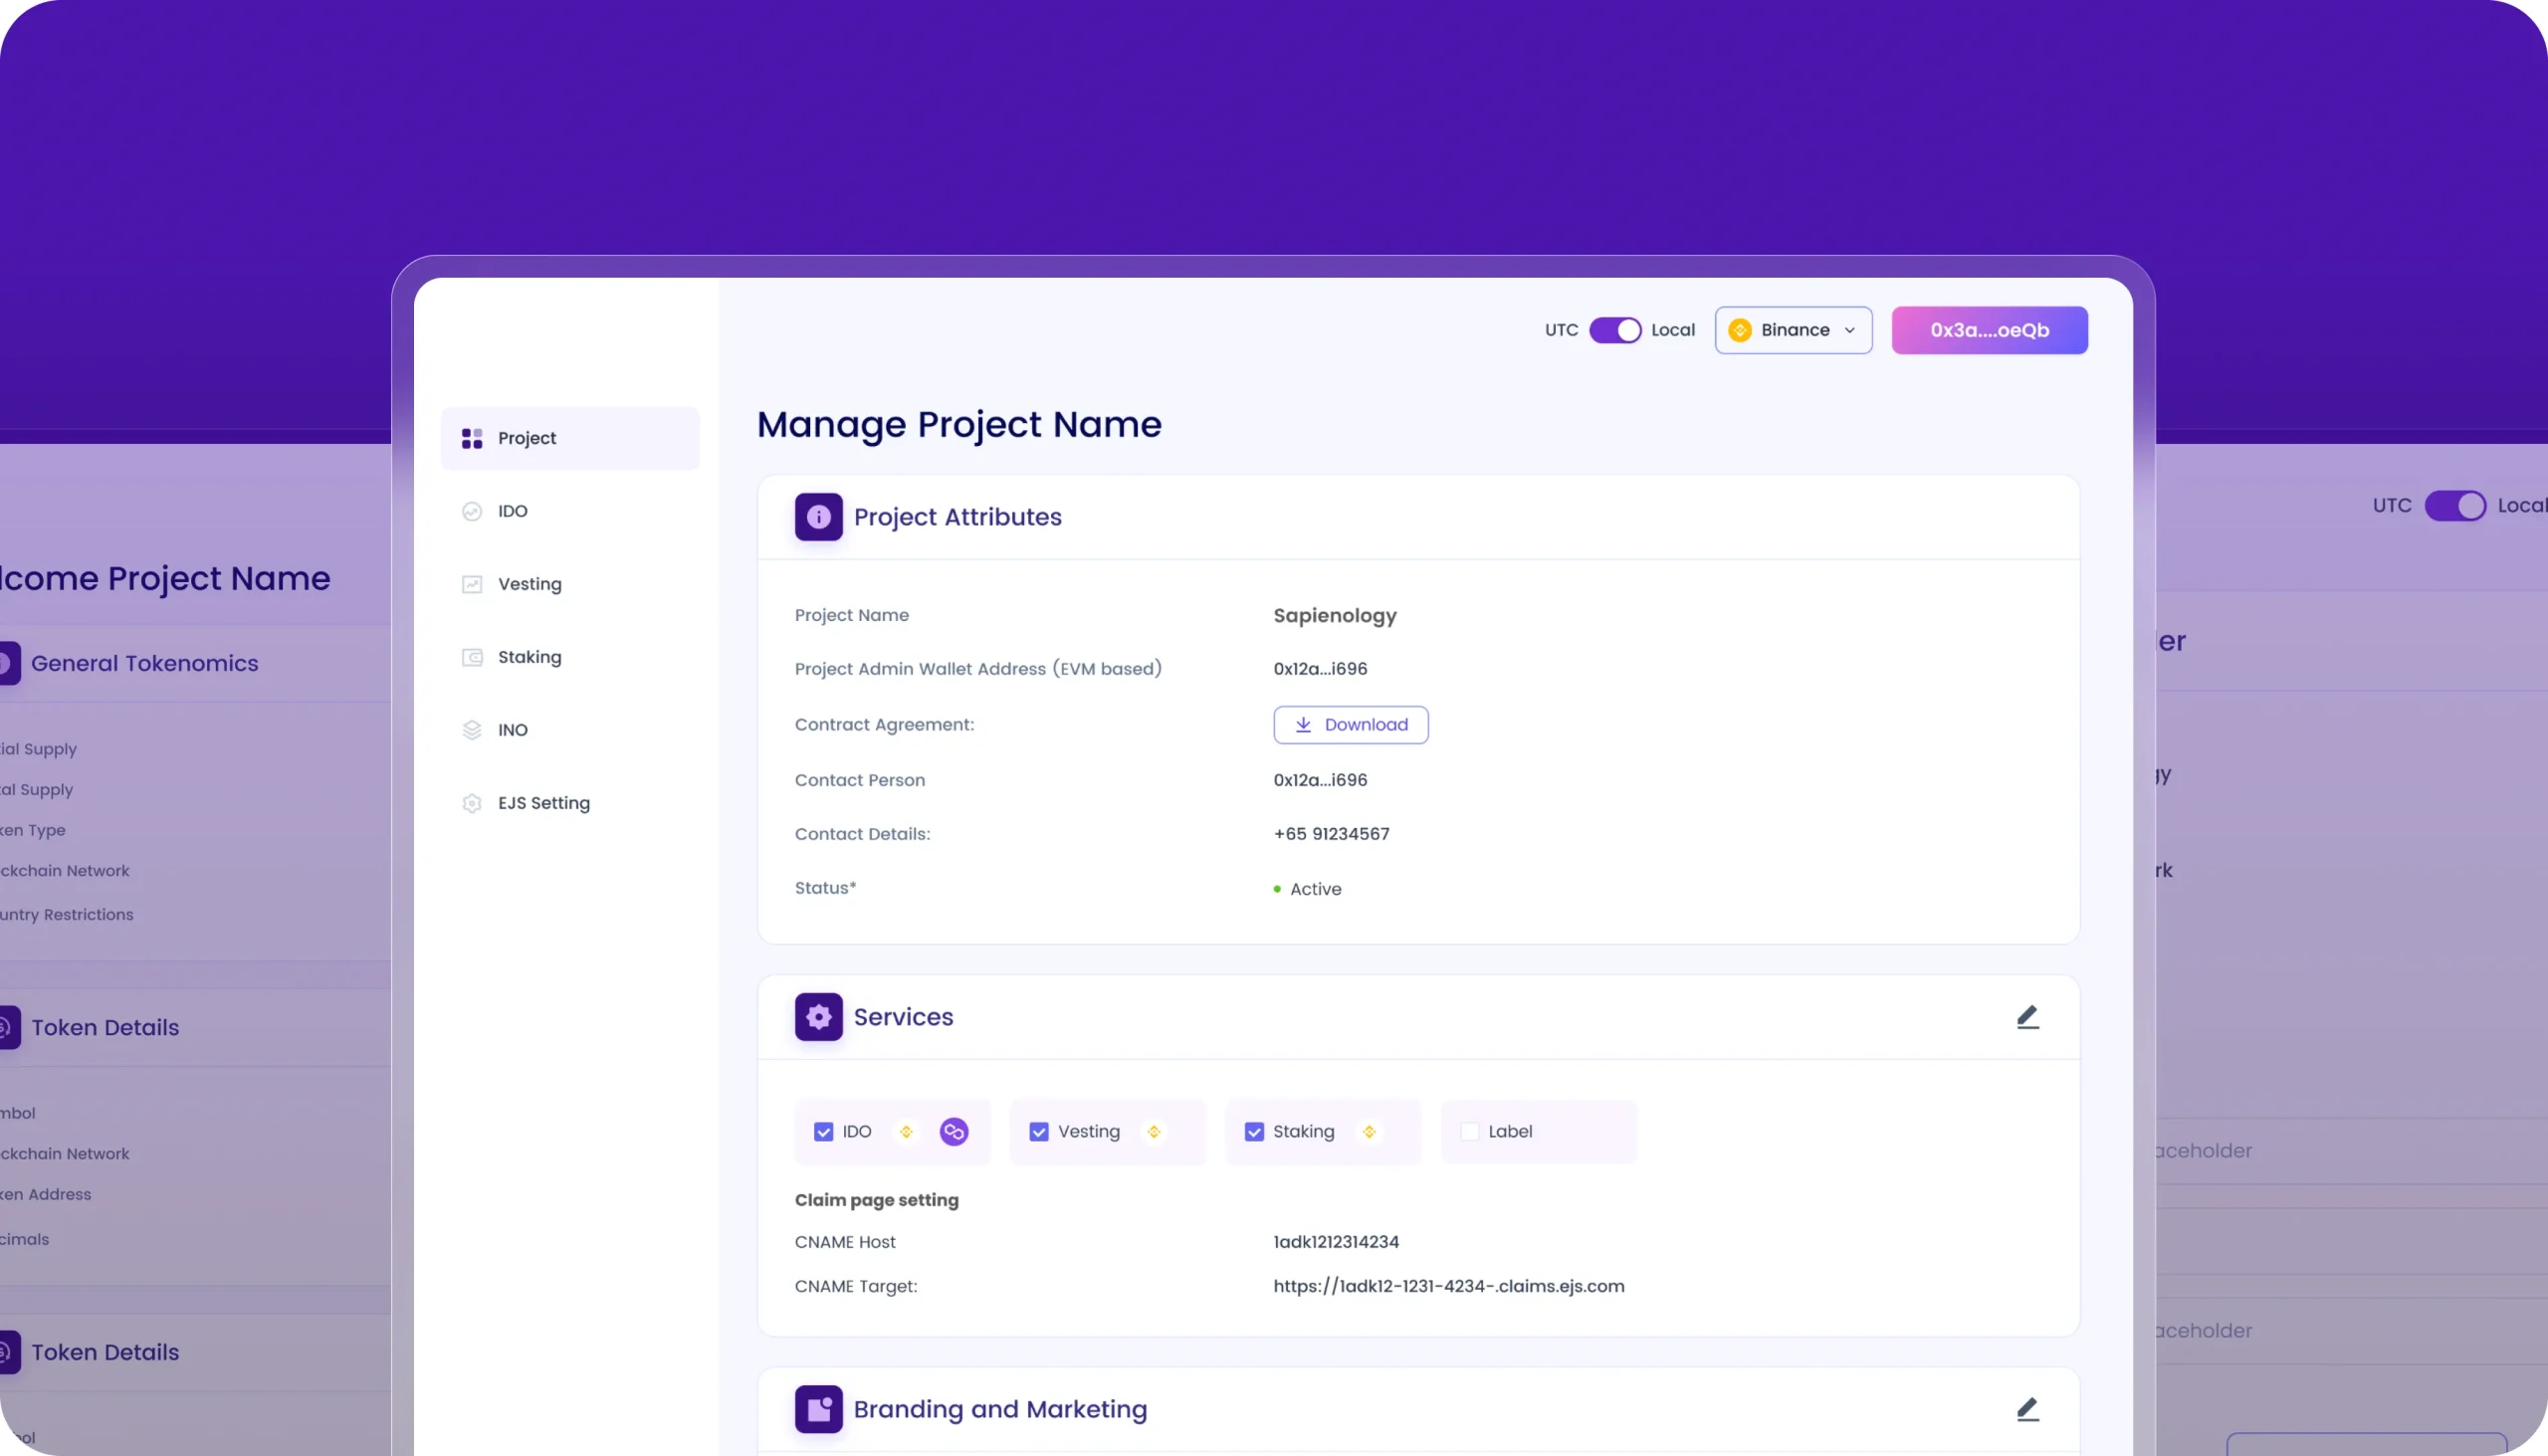The width and height of the screenshot is (2548, 1456).
Task: Open the INO sidebar menu item
Action: pyautogui.click(x=512, y=730)
